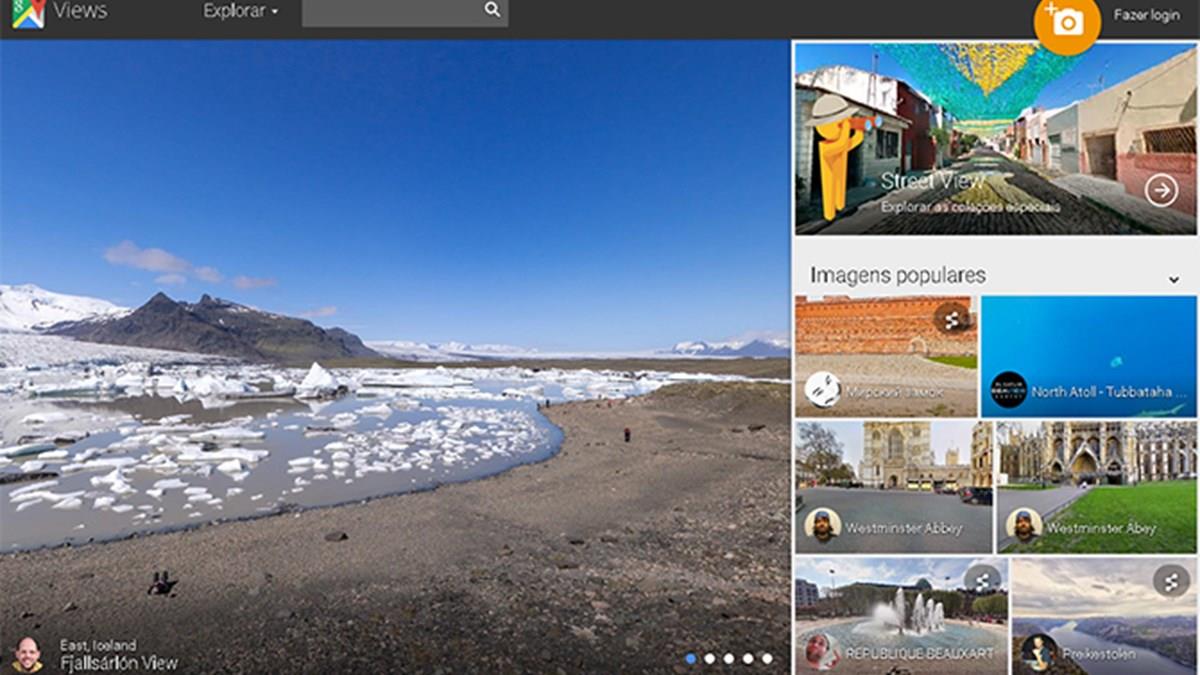Select the first carousel dot indicator
The width and height of the screenshot is (1200, 675).
[691, 658]
